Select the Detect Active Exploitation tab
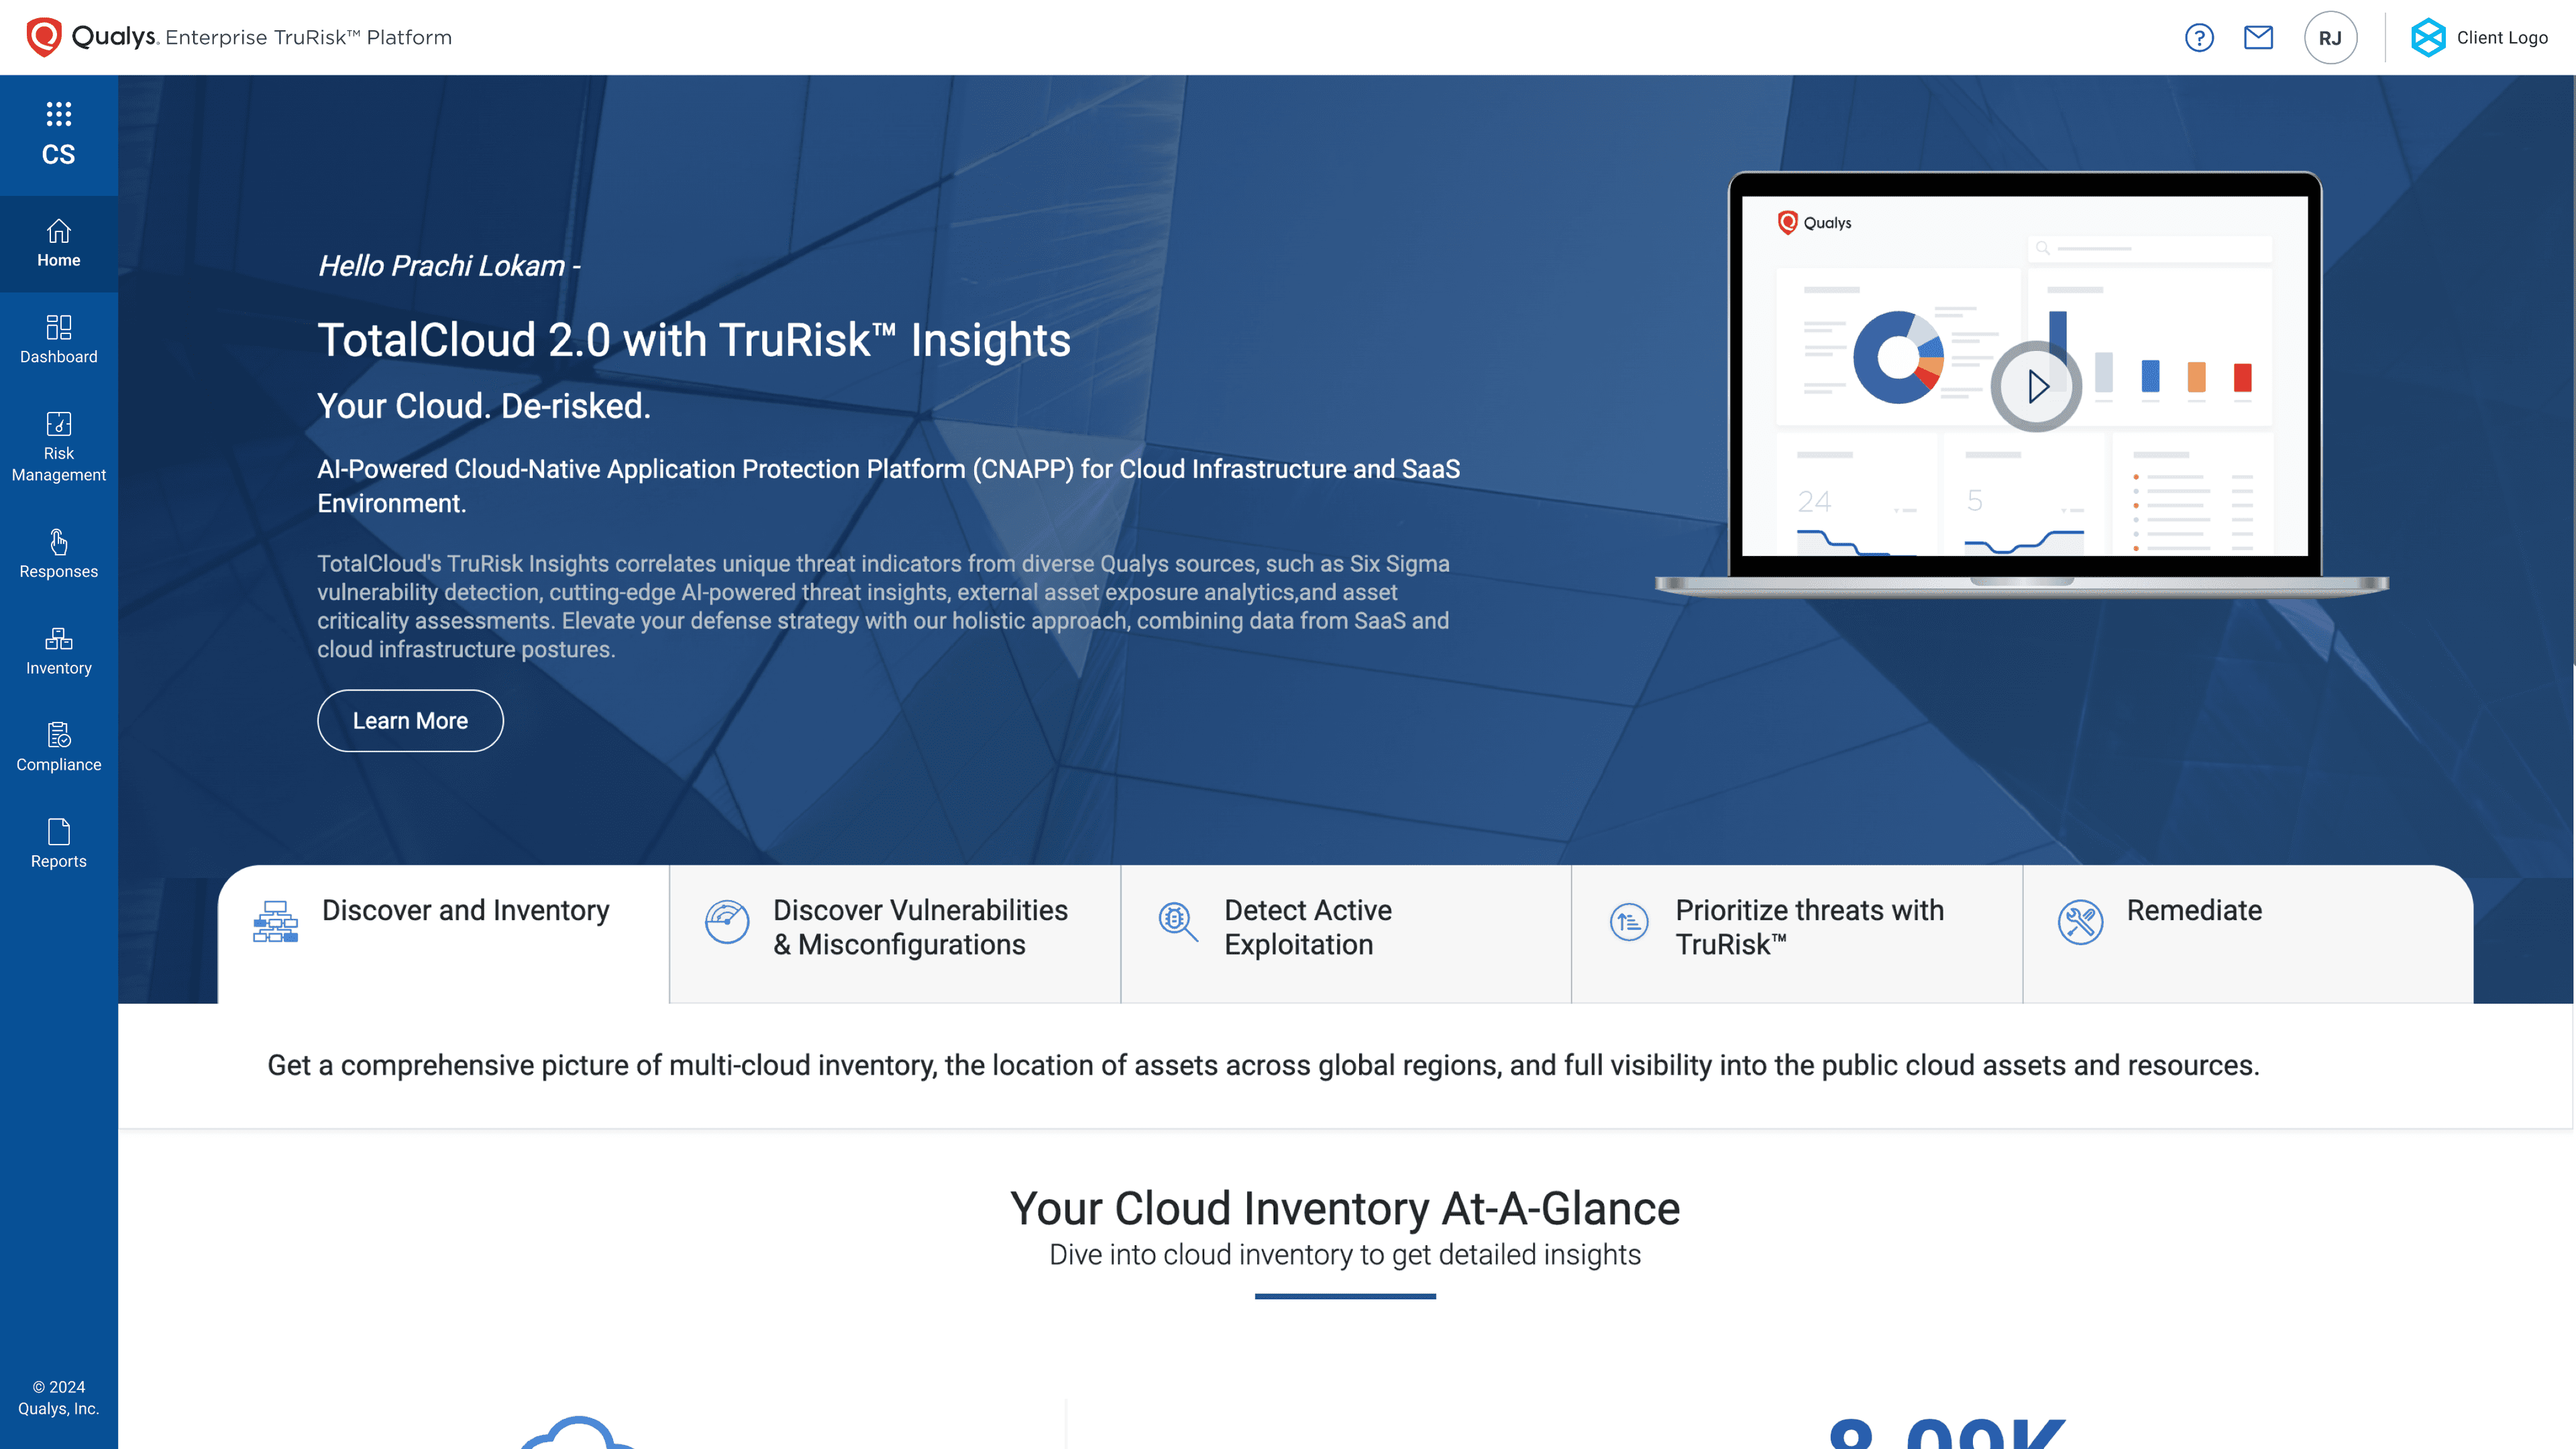 (x=1346, y=933)
